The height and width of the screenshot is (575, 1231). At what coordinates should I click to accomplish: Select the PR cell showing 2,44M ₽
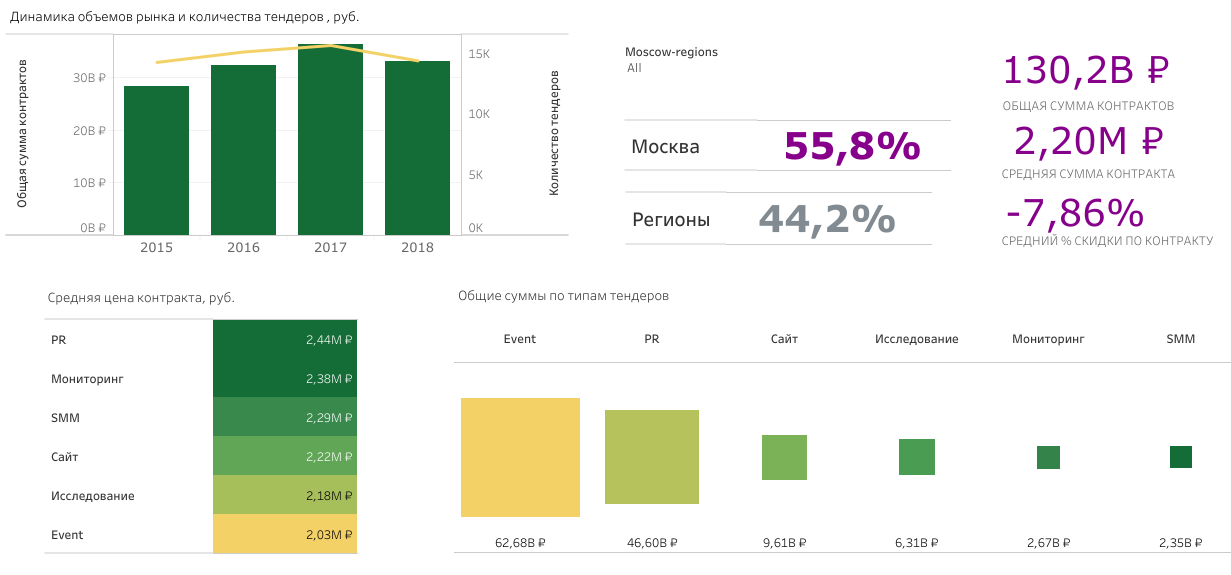(285, 340)
